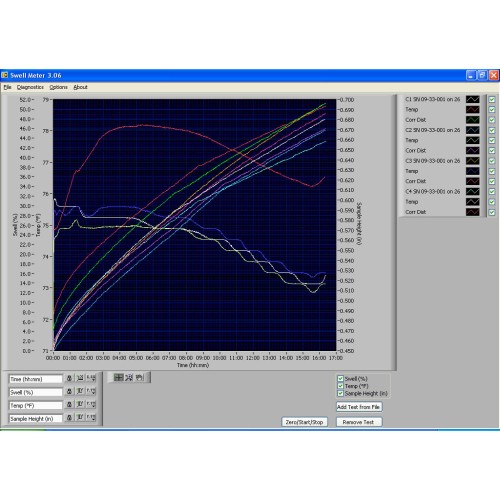The height and width of the screenshot is (500, 500).
Task: Click the Zero/Start/Stop button
Action: click(x=304, y=422)
